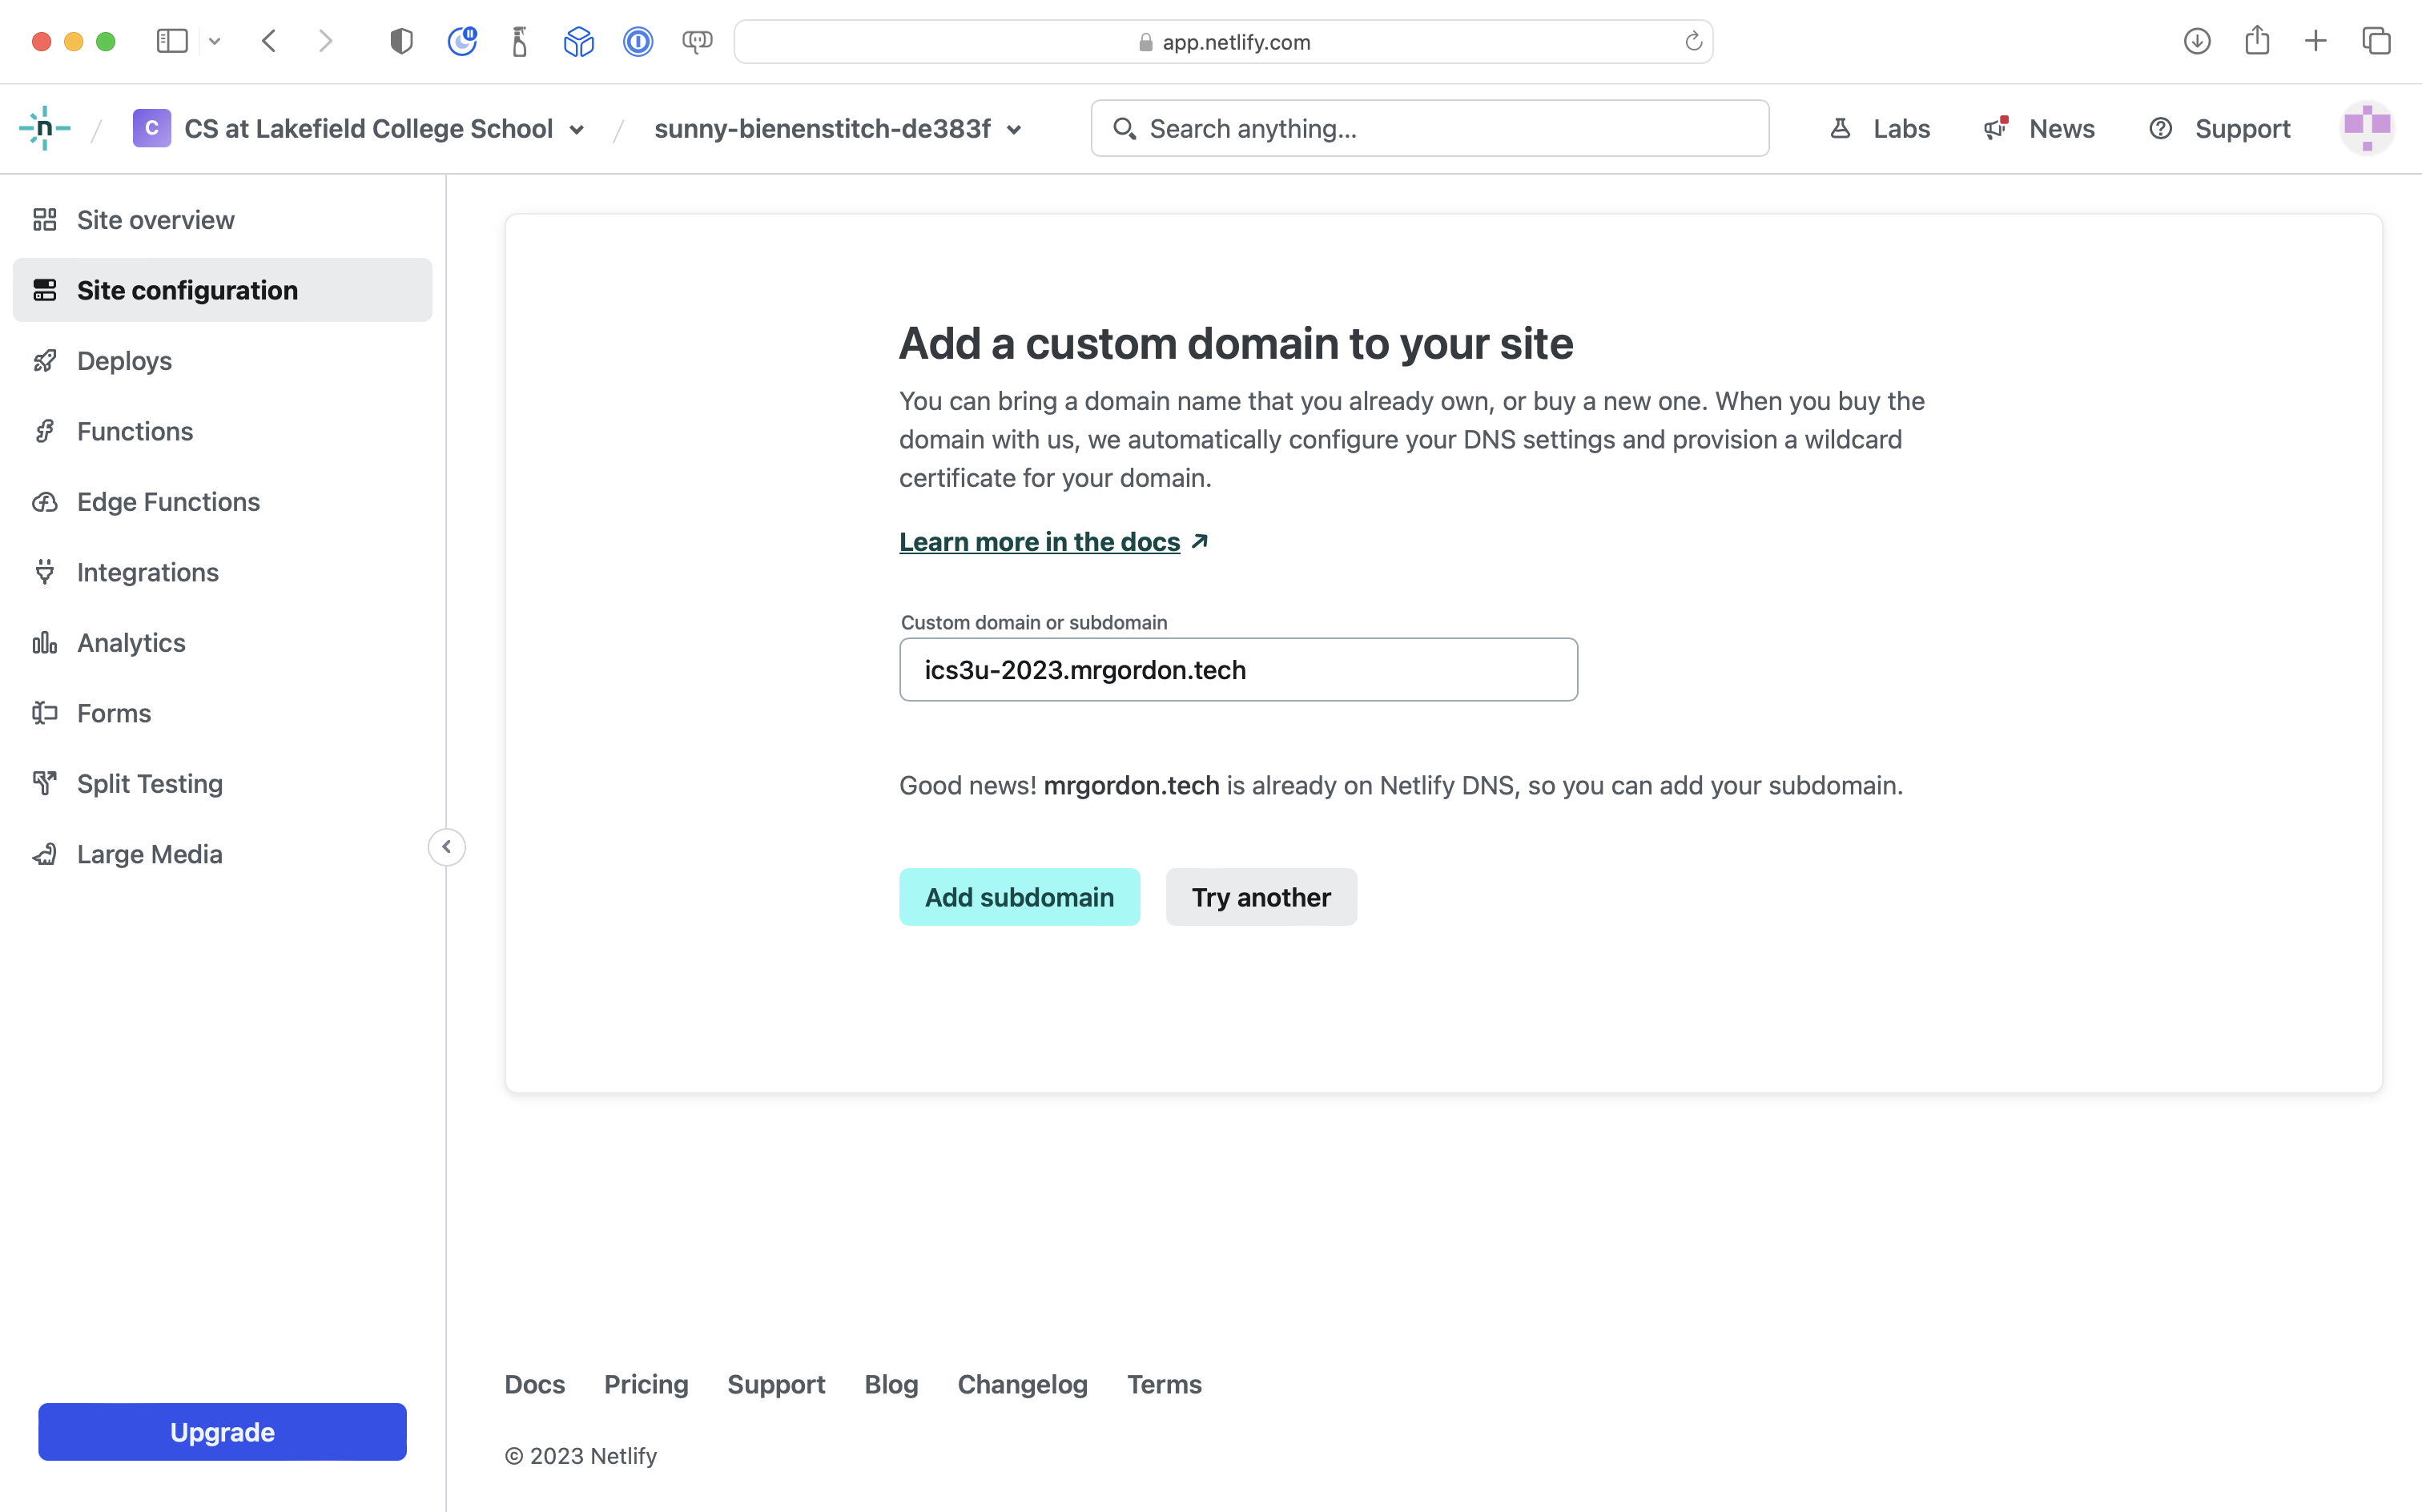Image resolution: width=2422 pixels, height=1512 pixels.
Task: Focus the Search anything box
Action: (1429, 128)
